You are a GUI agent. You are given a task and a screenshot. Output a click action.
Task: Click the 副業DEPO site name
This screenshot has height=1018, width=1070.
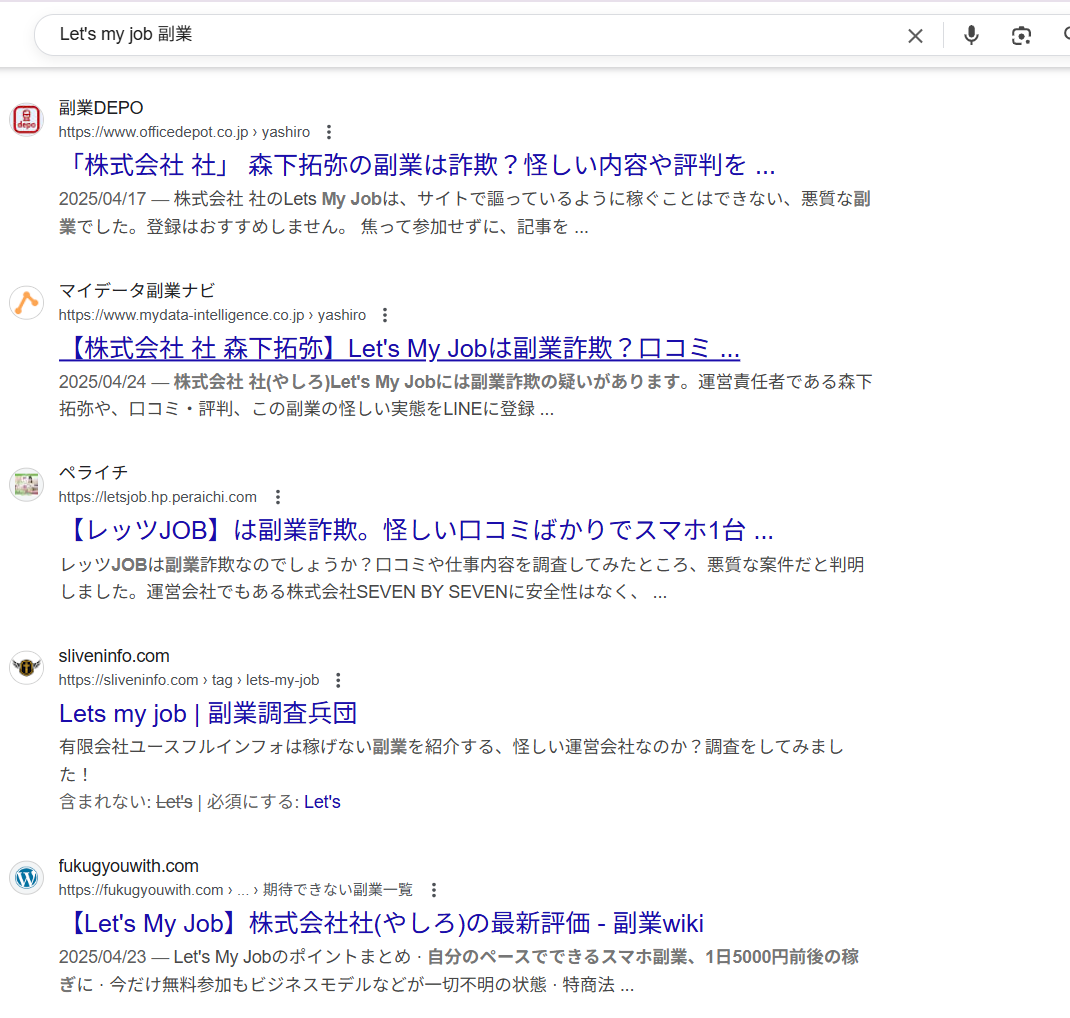pos(101,108)
